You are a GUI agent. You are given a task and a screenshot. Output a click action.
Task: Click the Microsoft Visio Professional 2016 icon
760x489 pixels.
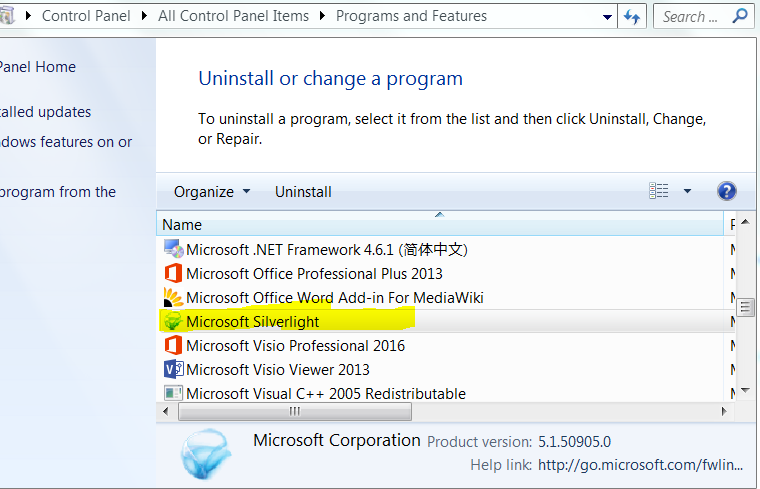[x=173, y=345]
